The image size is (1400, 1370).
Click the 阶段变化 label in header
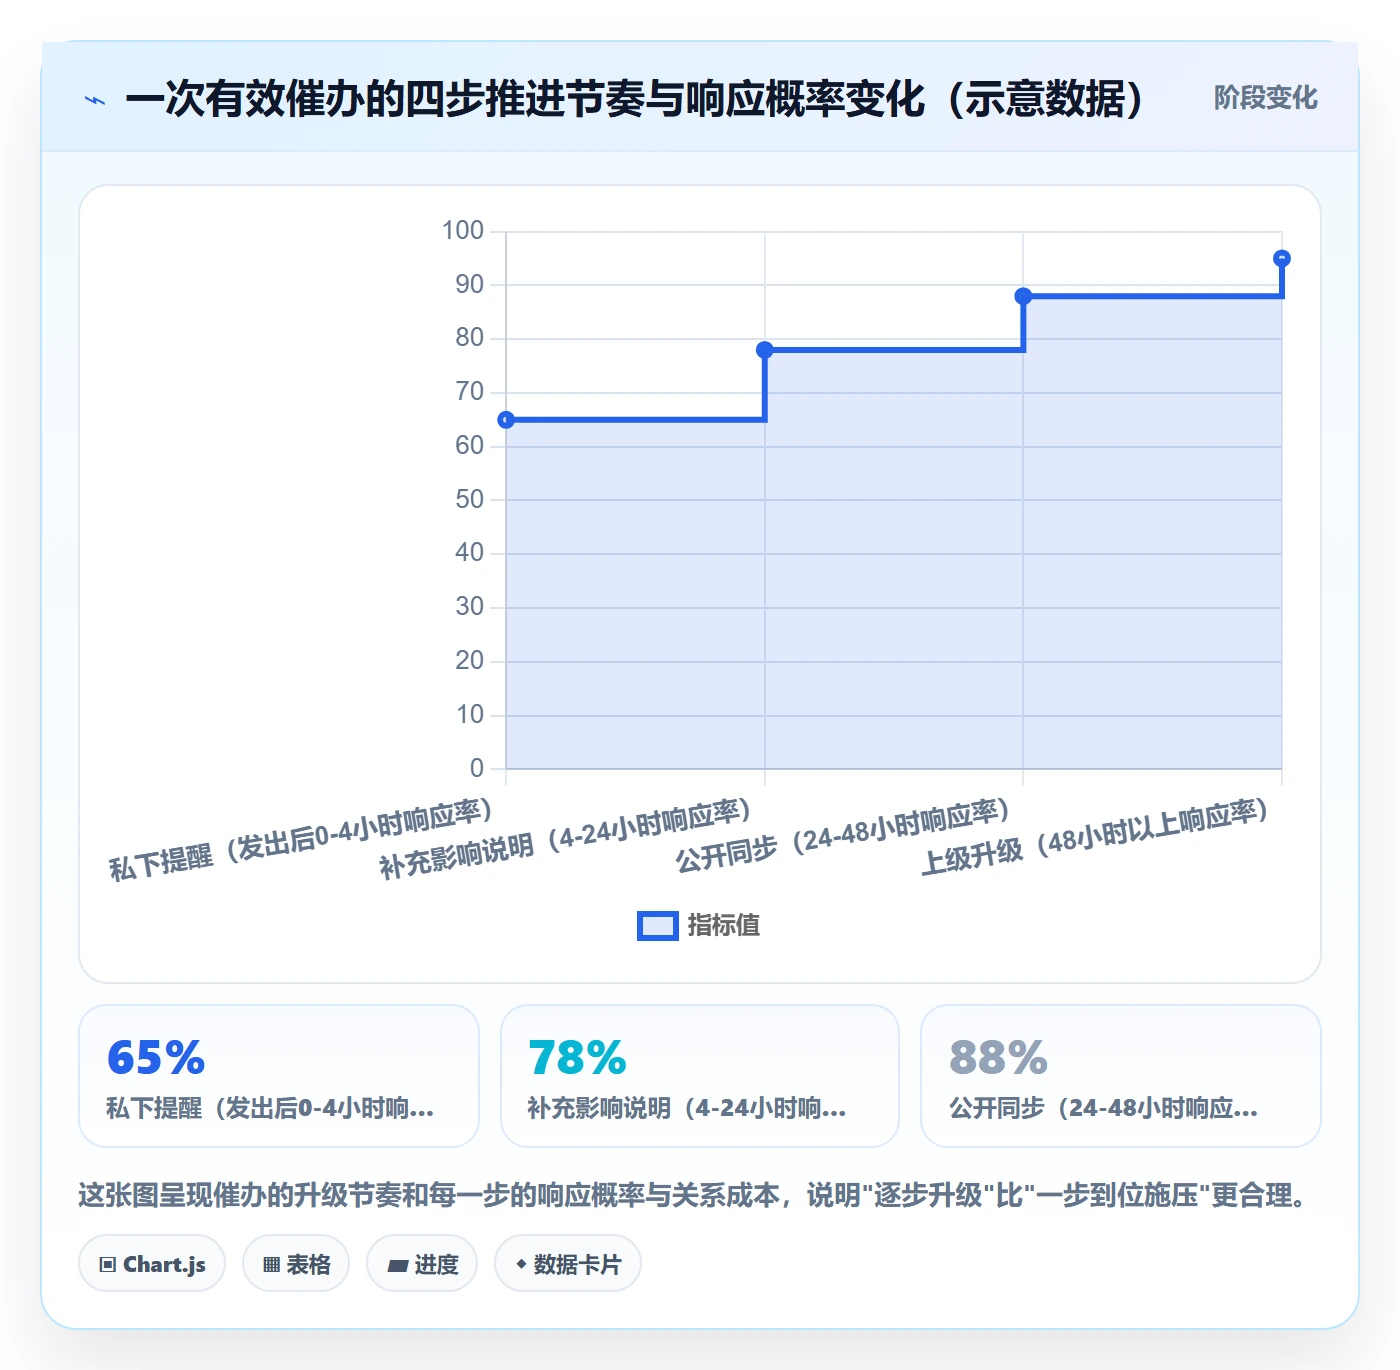point(1265,98)
